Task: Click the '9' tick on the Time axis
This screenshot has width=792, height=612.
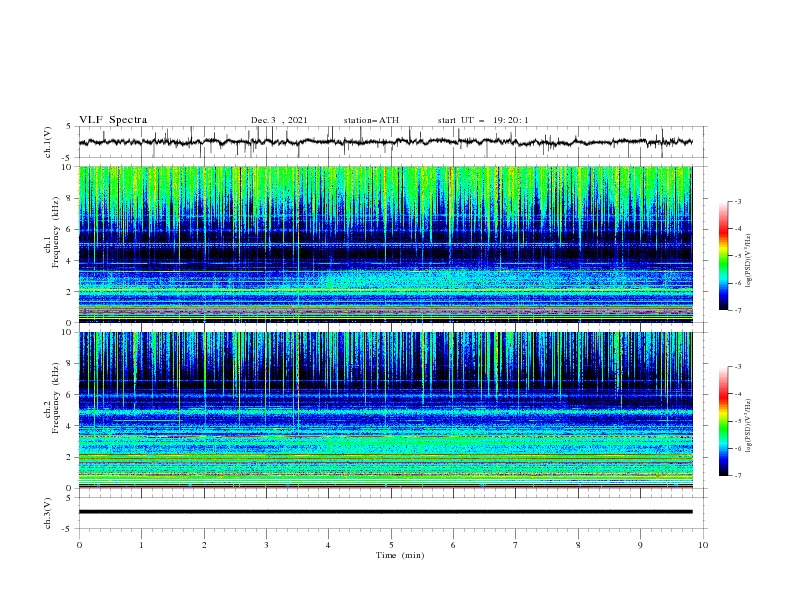Action: pyautogui.click(x=640, y=546)
